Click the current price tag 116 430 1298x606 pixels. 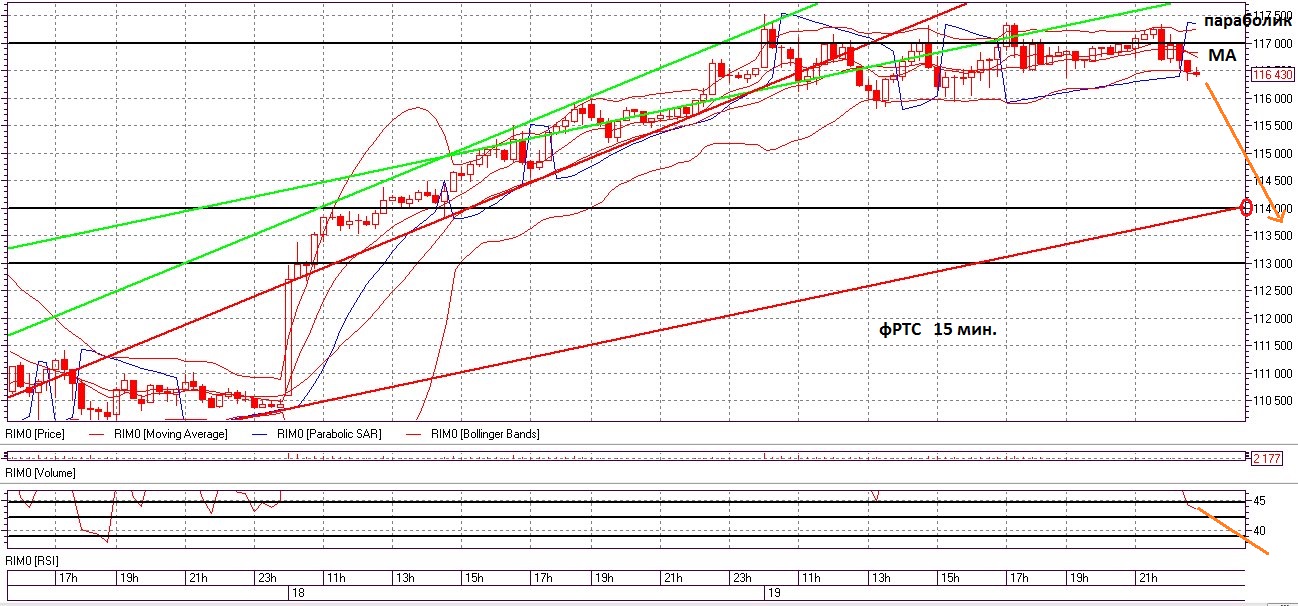[1274, 74]
